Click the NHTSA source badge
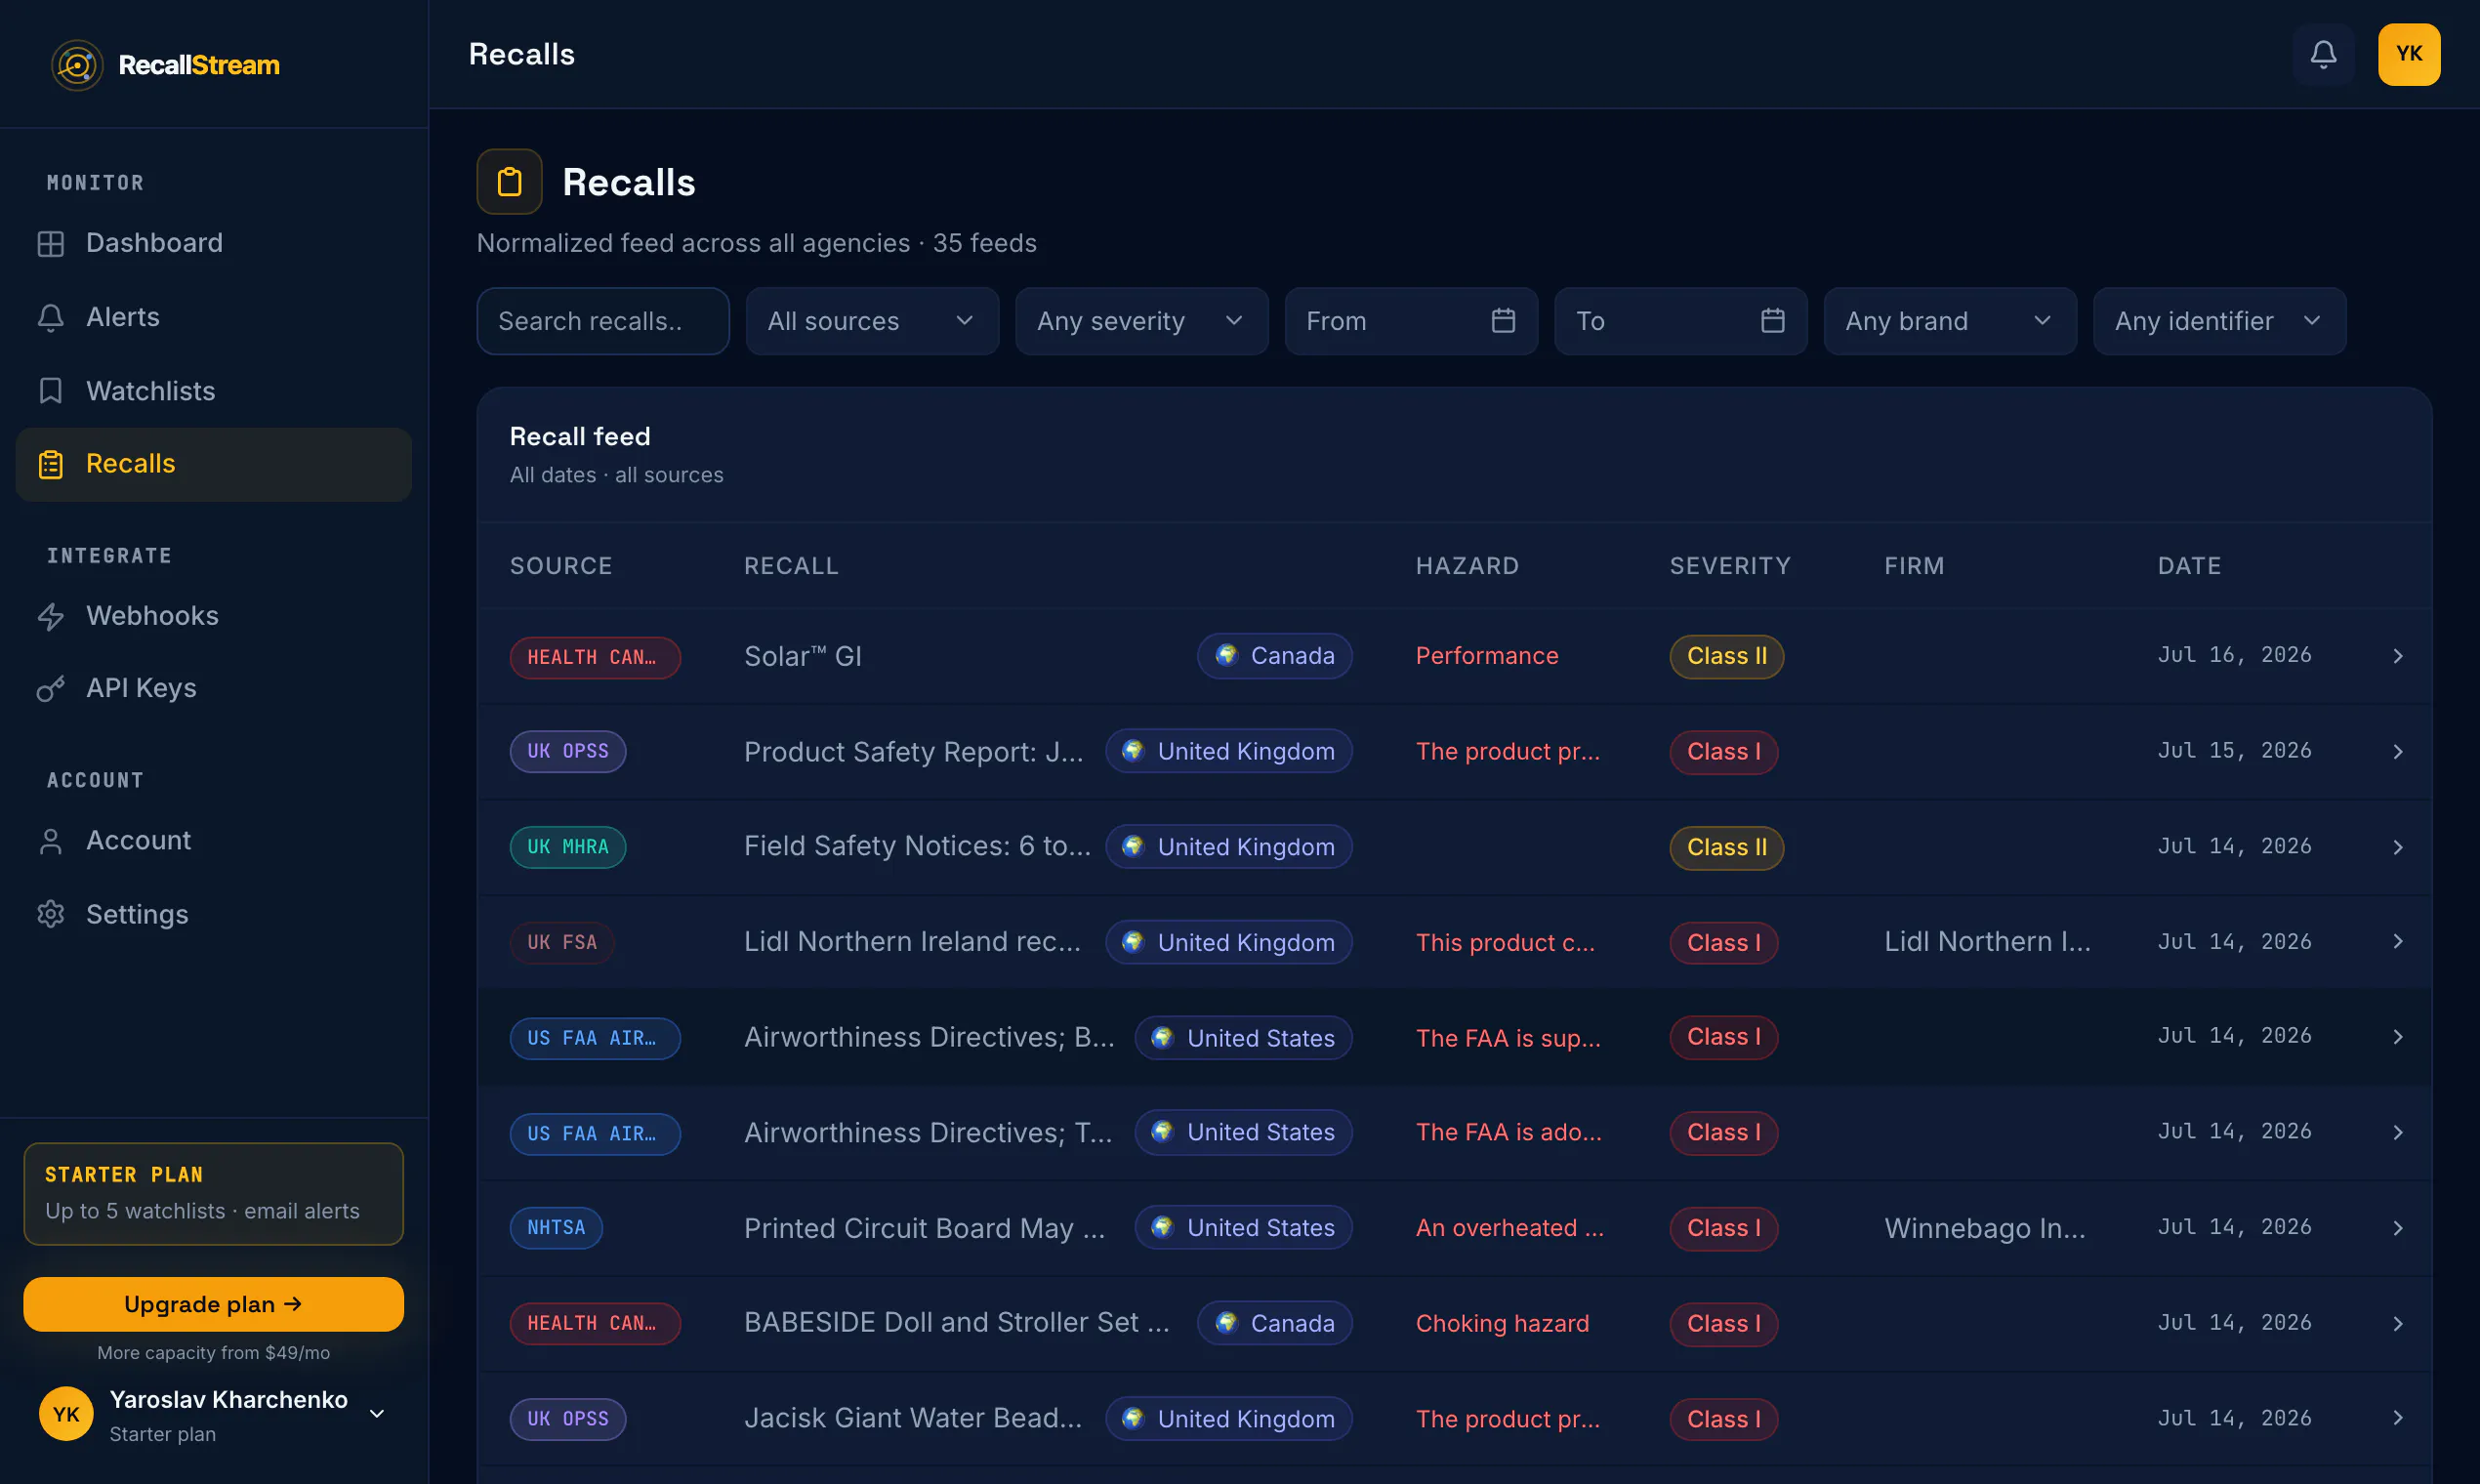The height and width of the screenshot is (1484, 2480). point(556,1228)
